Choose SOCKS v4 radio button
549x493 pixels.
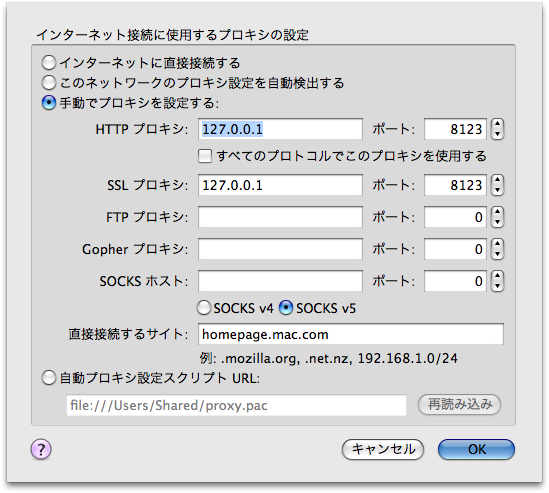point(203,308)
